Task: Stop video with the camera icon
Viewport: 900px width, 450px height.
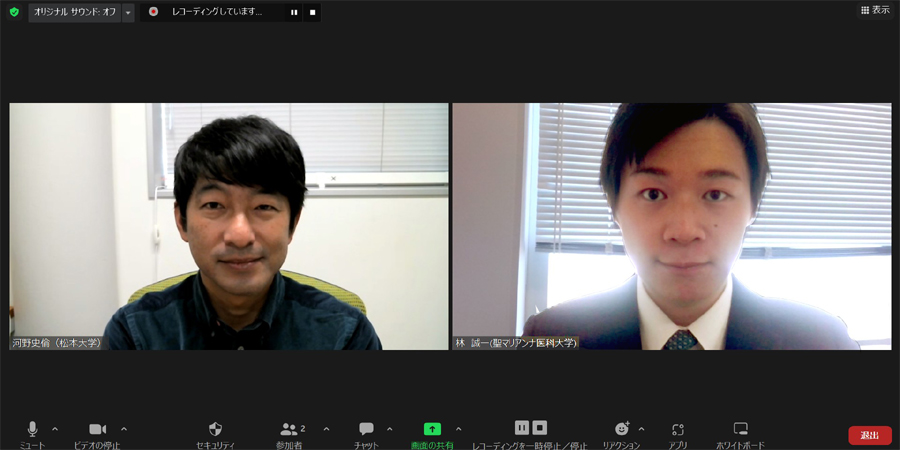Action: 97,429
